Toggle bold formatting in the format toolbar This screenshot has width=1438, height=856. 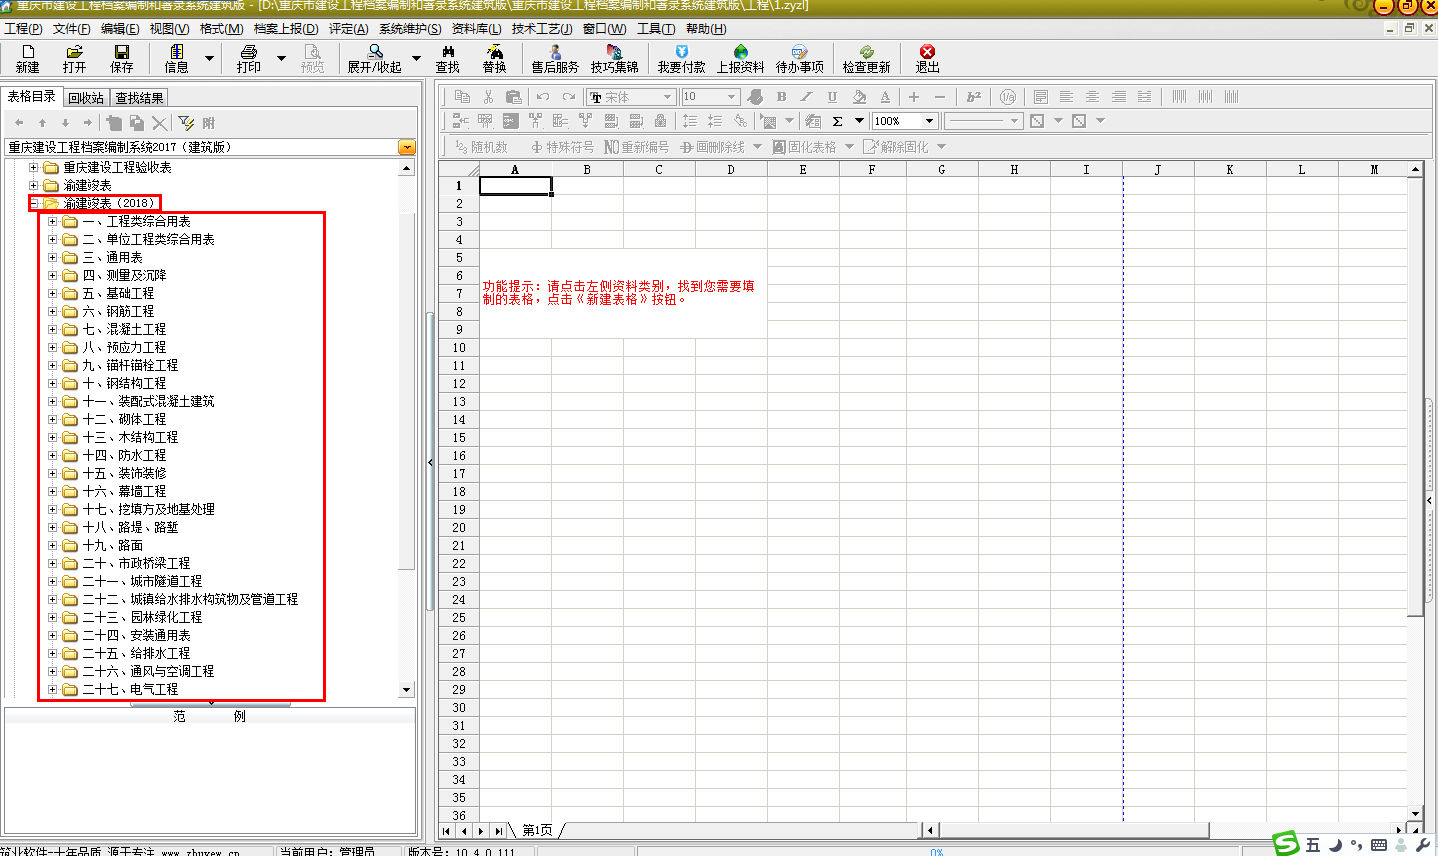[x=781, y=97]
